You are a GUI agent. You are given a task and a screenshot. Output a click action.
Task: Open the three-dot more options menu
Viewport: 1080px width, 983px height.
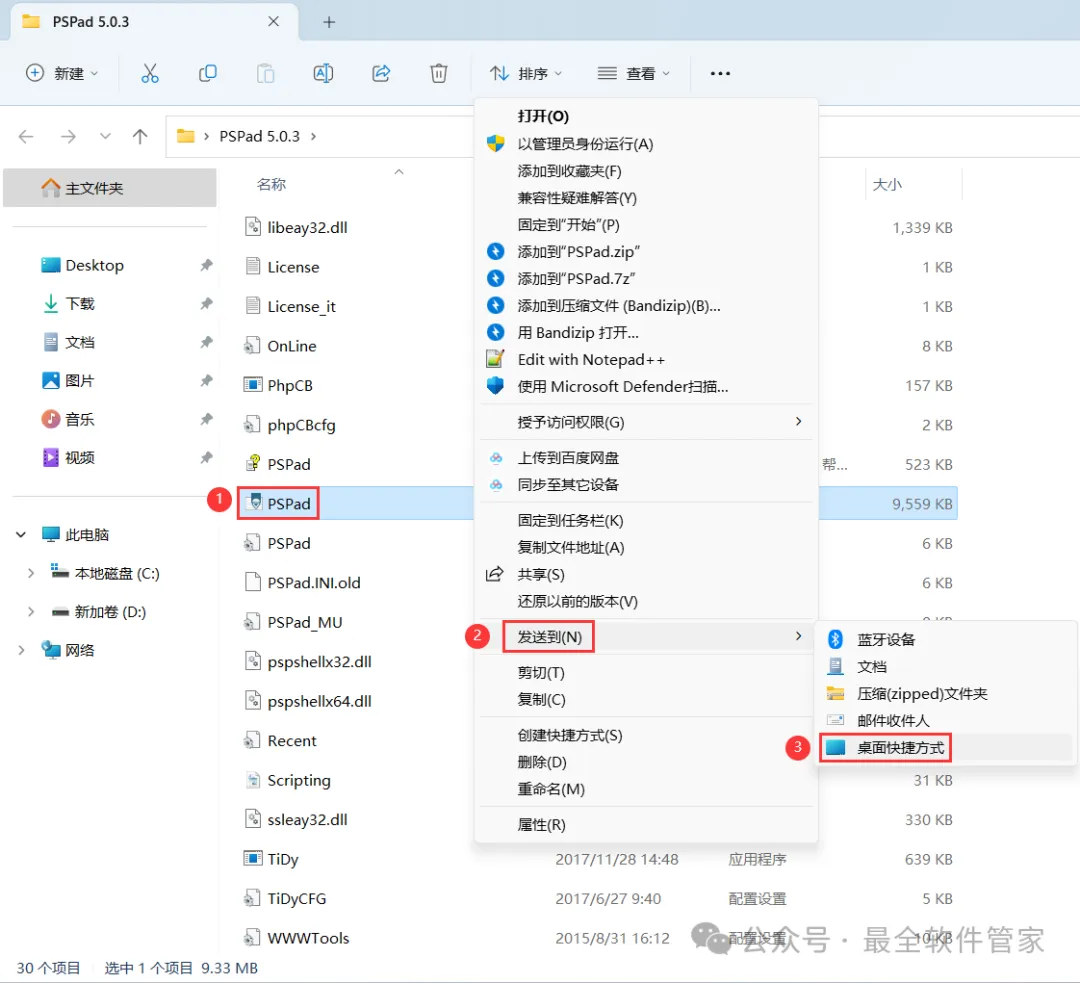[720, 73]
